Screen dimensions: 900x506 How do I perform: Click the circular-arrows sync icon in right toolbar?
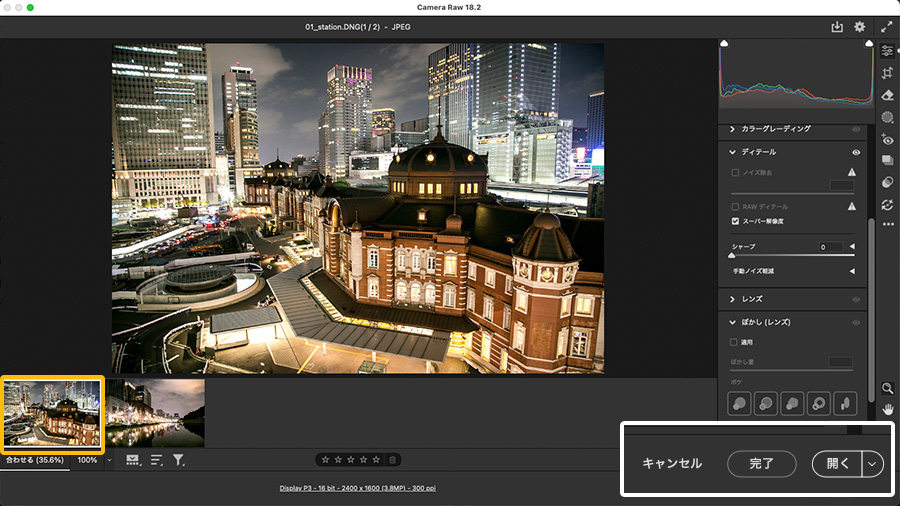pyautogui.click(x=887, y=205)
